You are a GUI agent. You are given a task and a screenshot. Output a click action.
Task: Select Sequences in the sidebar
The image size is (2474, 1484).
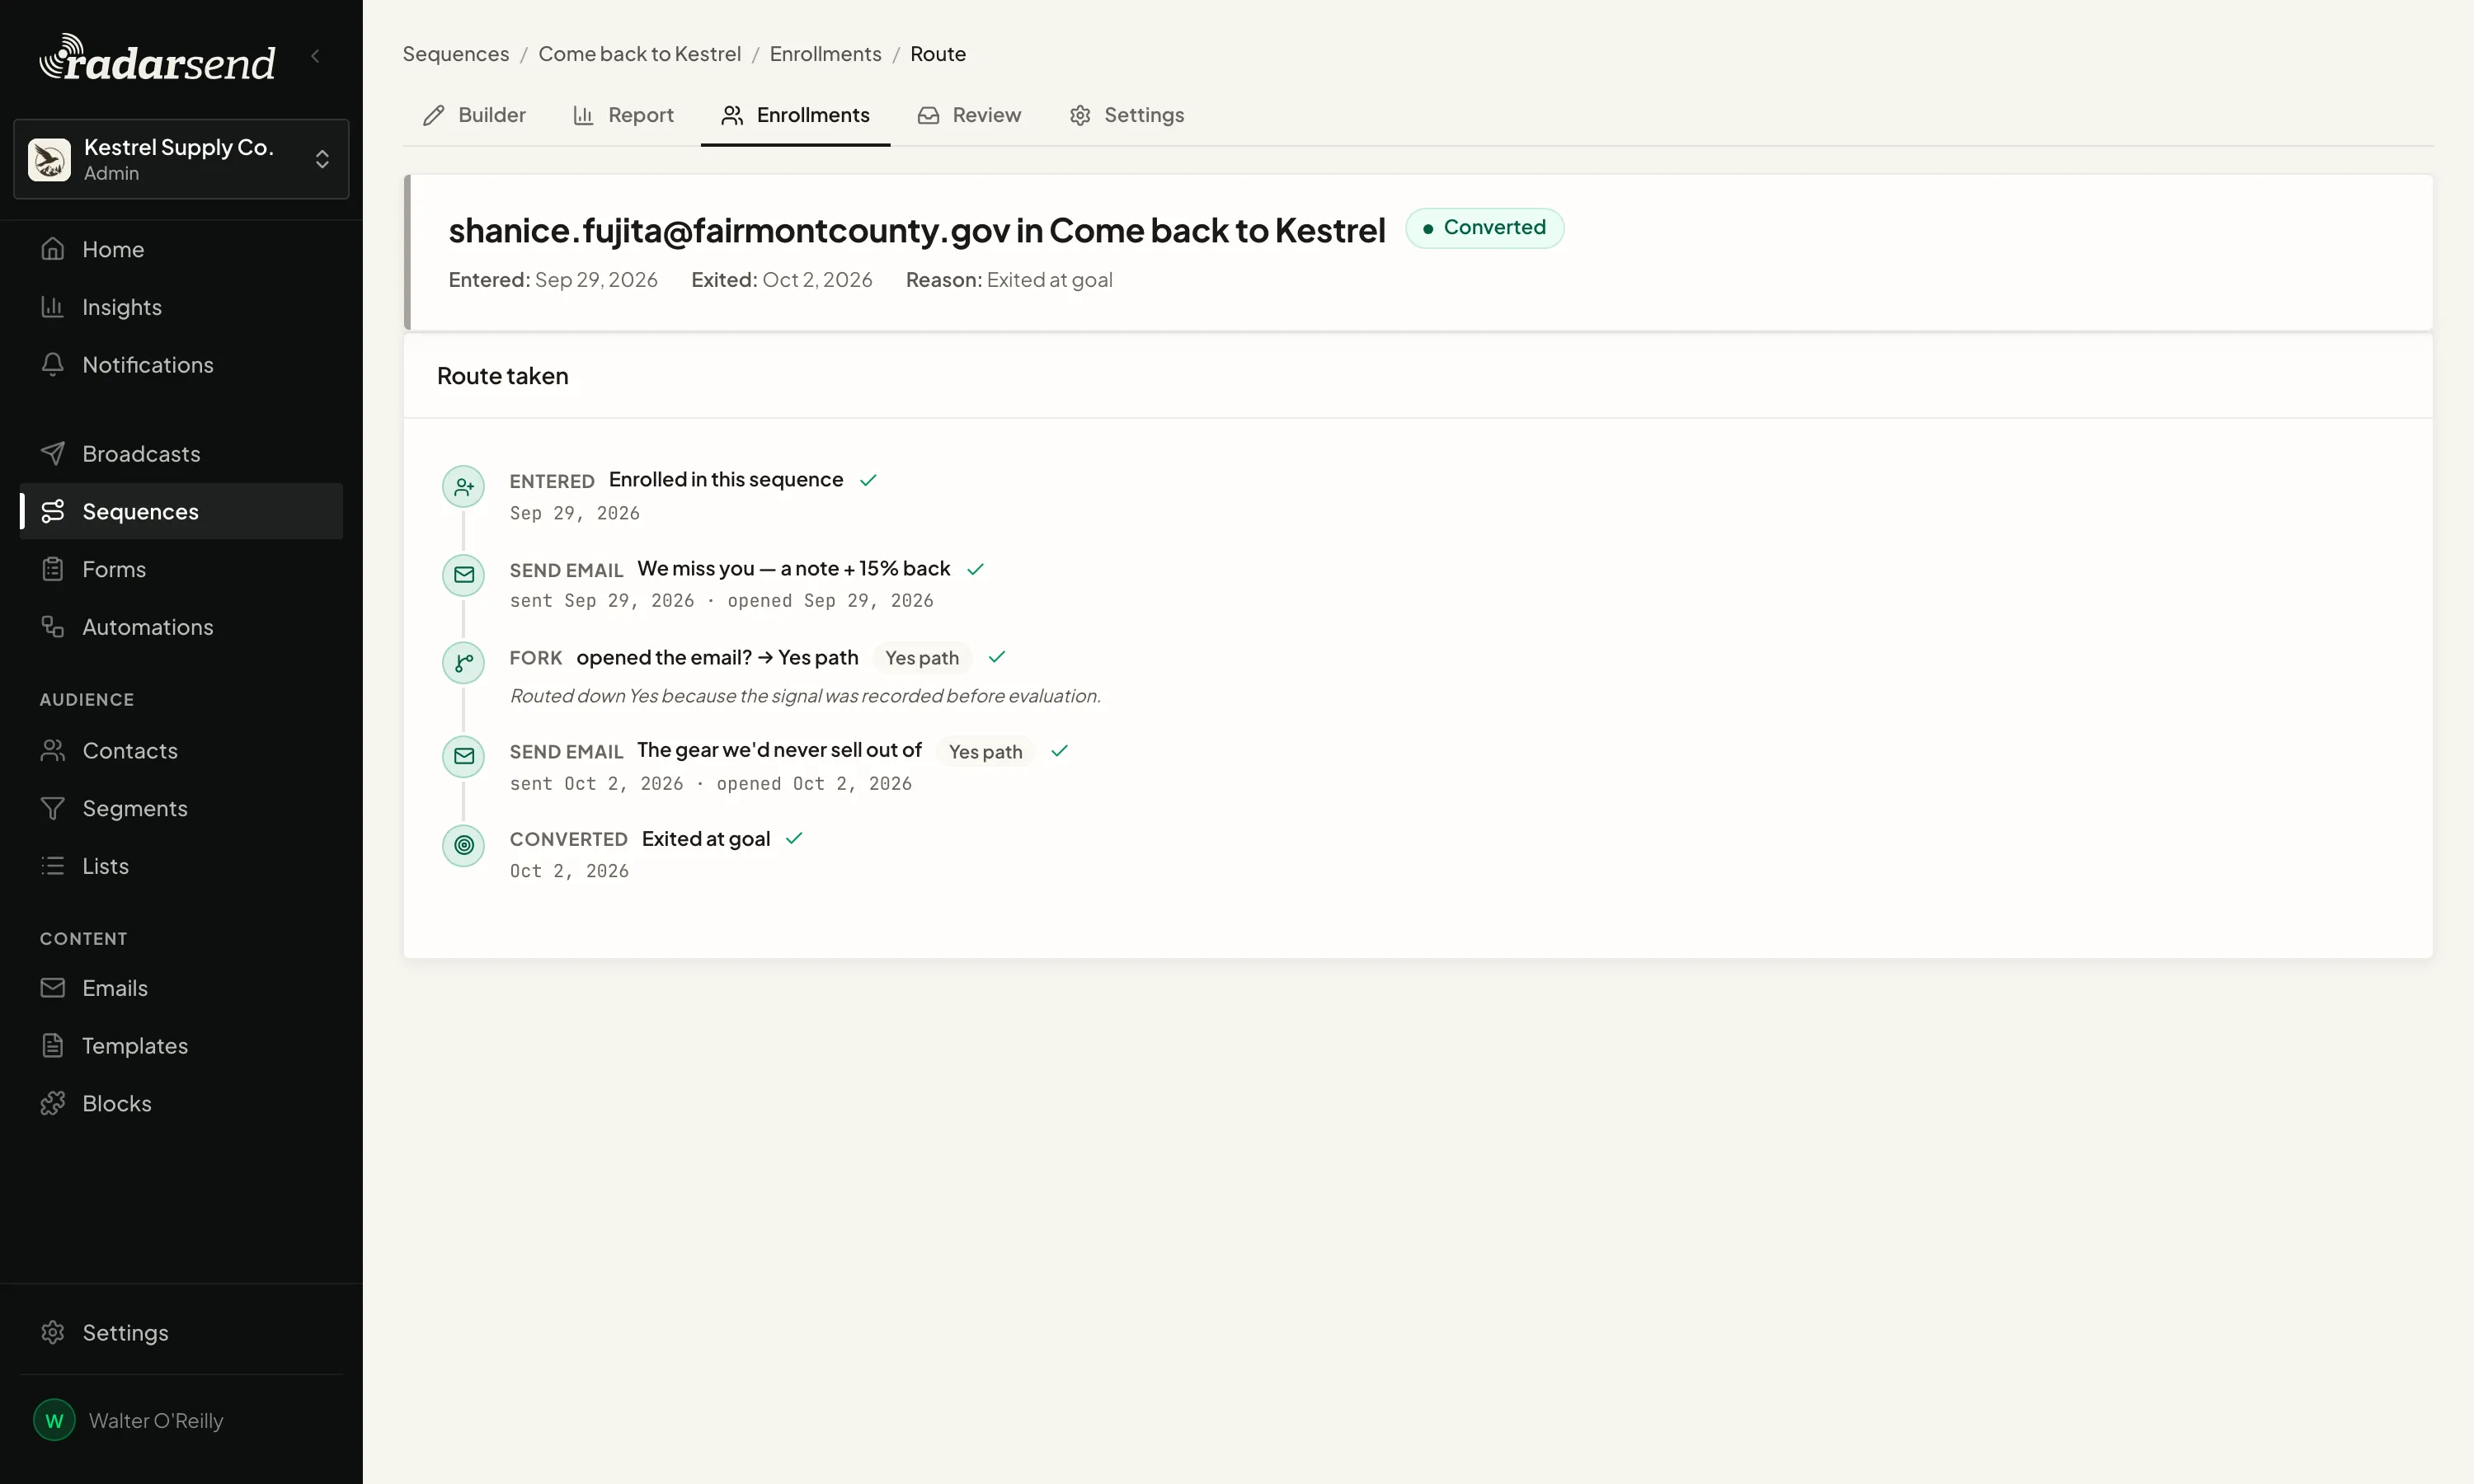(x=181, y=511)
